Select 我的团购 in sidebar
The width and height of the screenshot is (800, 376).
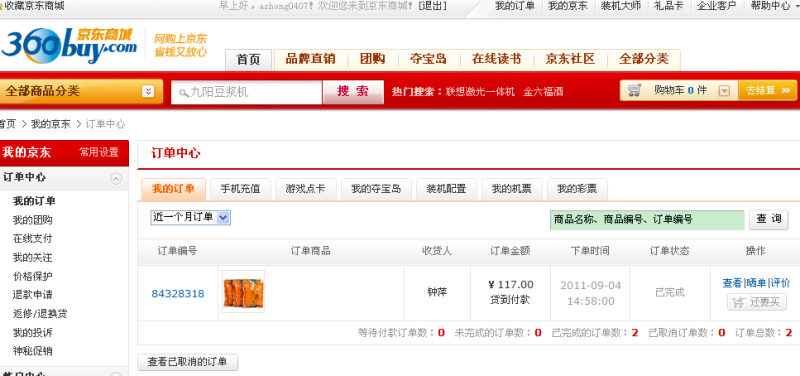(x=32, y=220)
